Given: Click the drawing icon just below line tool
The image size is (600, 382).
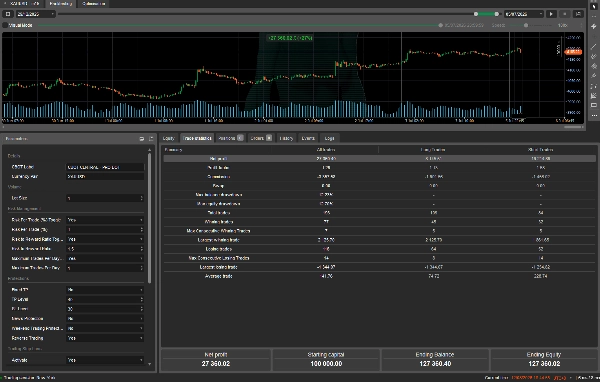Looking at the screenshot, I should point(594,56).
